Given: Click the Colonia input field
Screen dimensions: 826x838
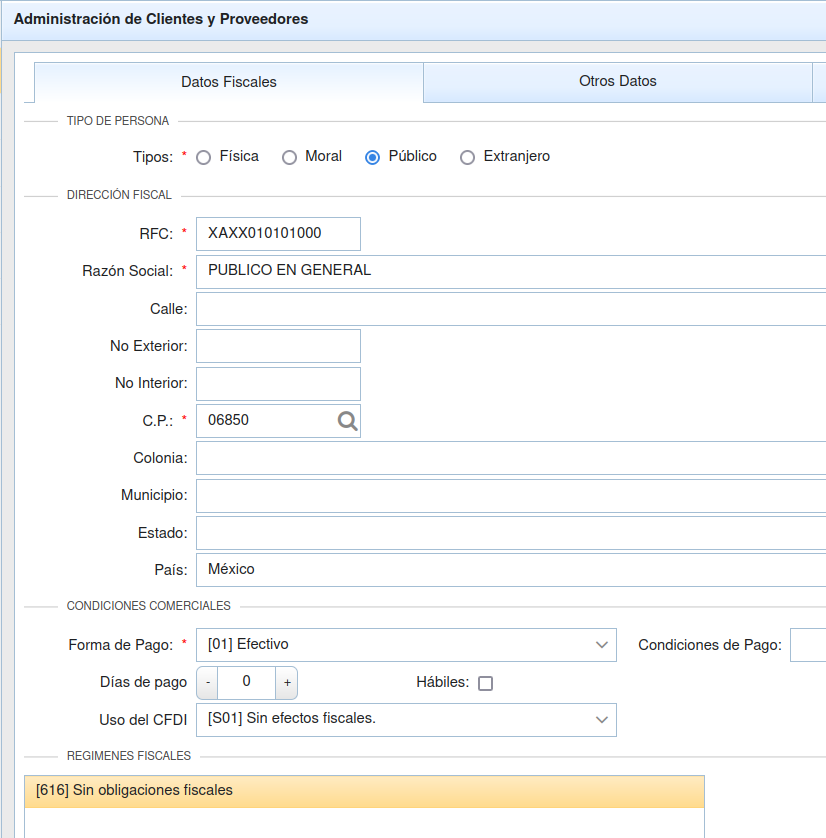Looking at the screenshot, I should pyautogui.click(x=511, y=458).
